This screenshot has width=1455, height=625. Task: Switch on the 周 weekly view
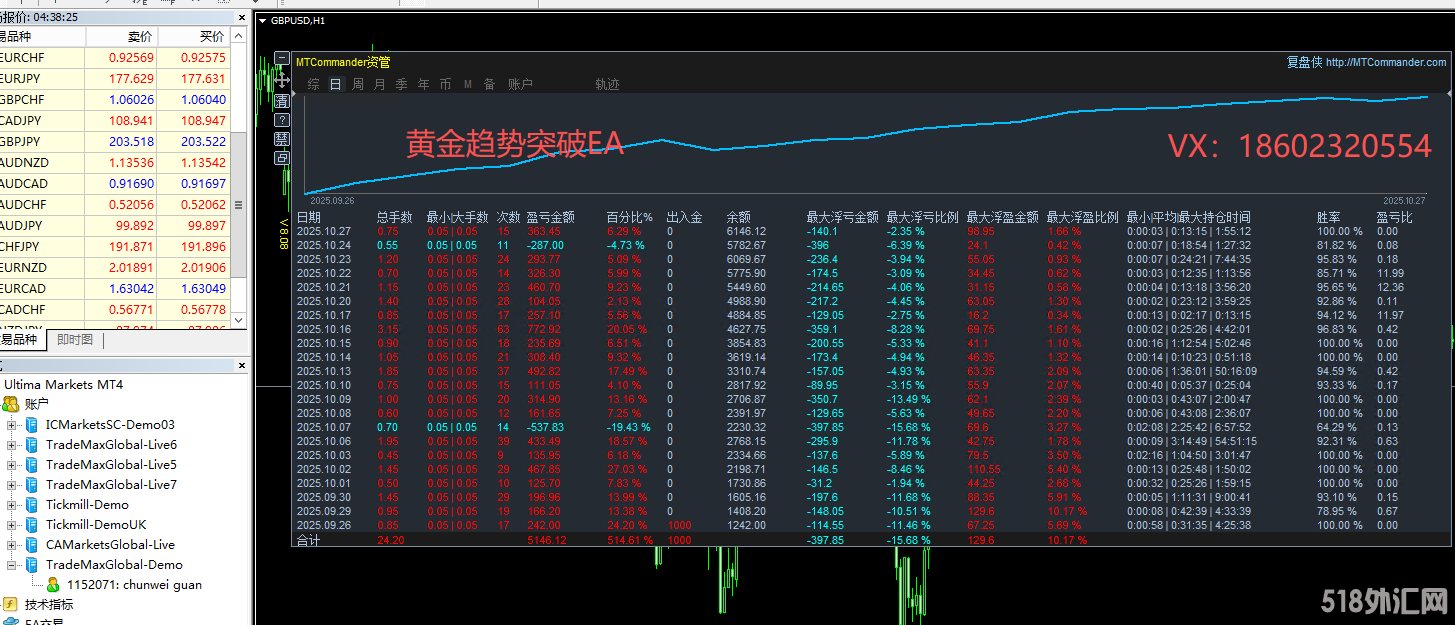[357, 84]
